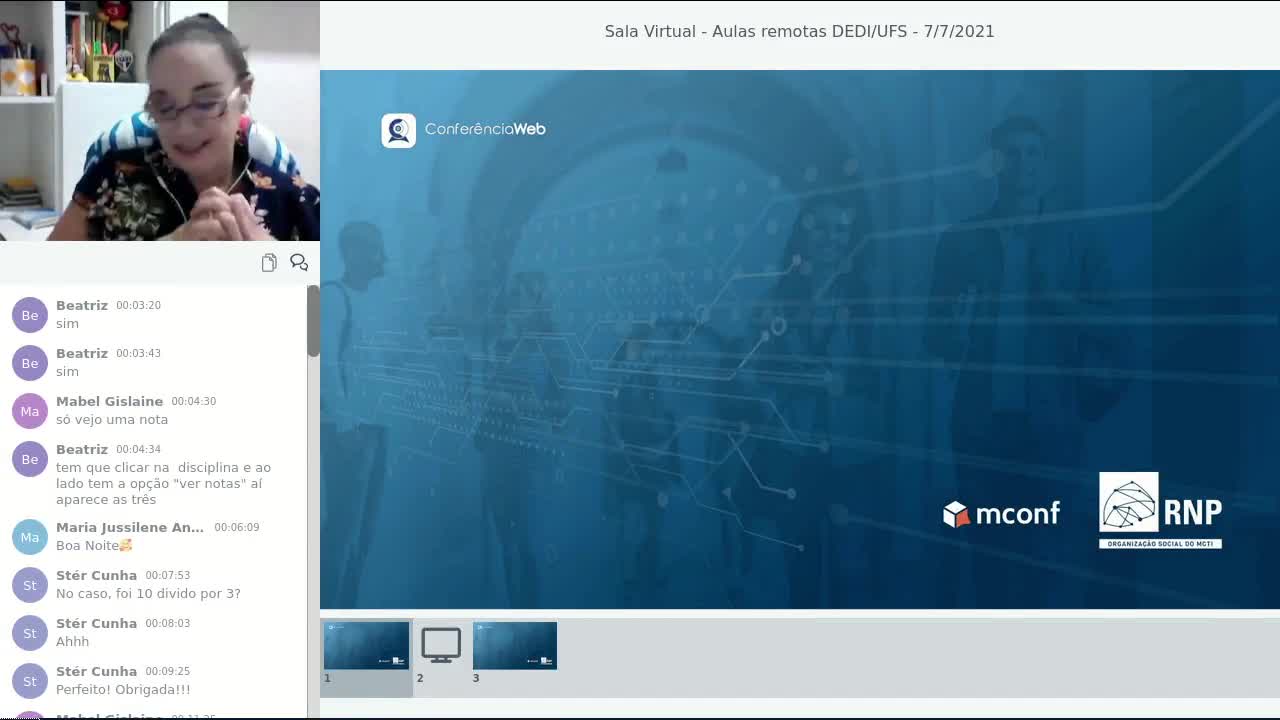Click Stér Cunha avatar at 00:08:03
The image size is (1280, 720).
pos(30,633)
